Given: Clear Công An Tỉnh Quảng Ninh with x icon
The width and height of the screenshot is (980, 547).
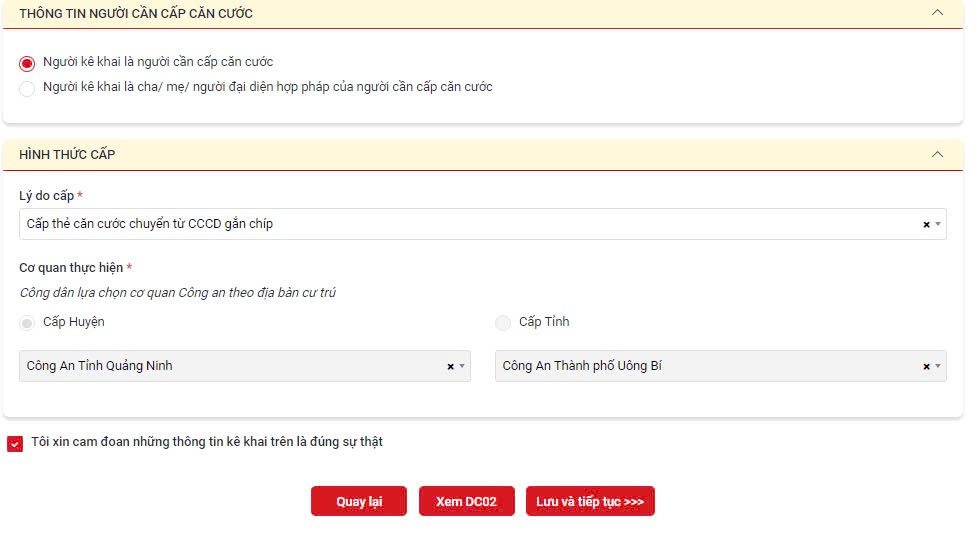Looking at the screenshot, I should point(450,367).
